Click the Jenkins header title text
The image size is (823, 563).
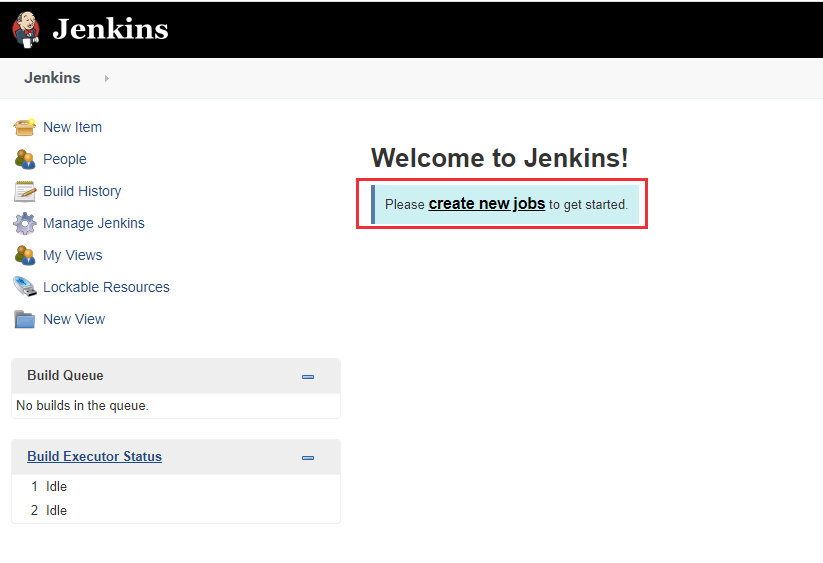pyautogui.click(x=110, y=29)
